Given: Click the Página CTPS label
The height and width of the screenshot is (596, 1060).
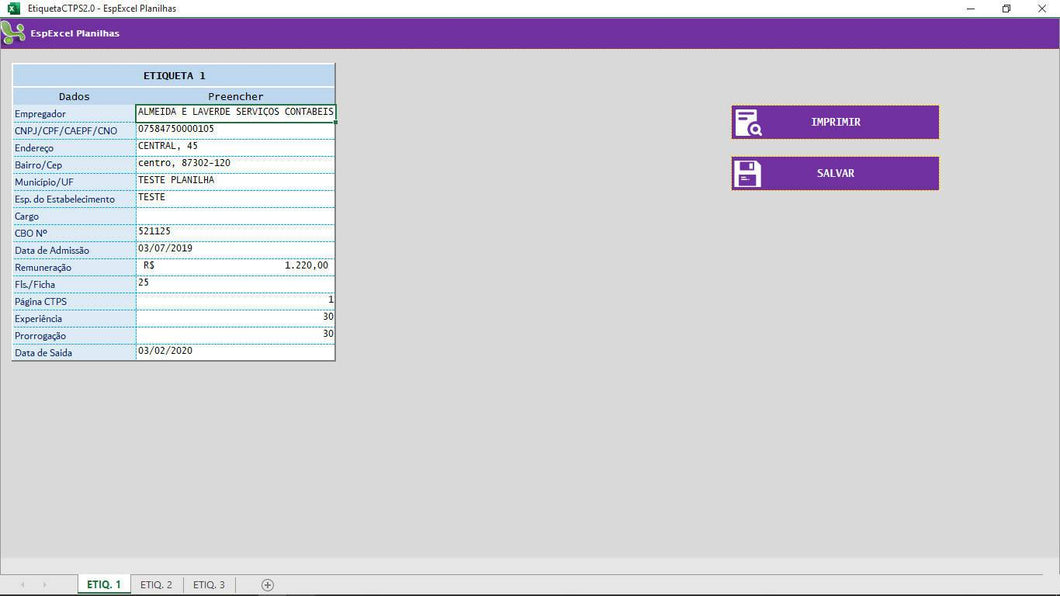Looking at the screenshot, I should (41, 301).
